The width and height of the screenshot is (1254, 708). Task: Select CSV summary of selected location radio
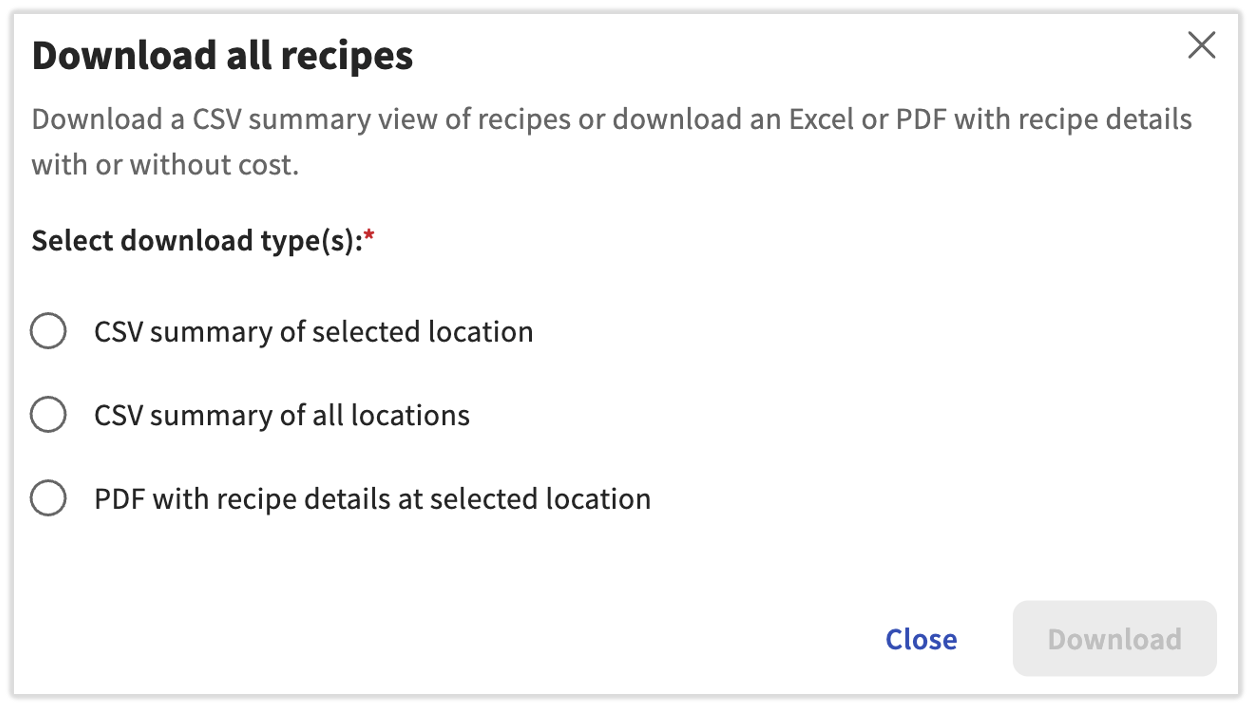[x=48, y=331]
